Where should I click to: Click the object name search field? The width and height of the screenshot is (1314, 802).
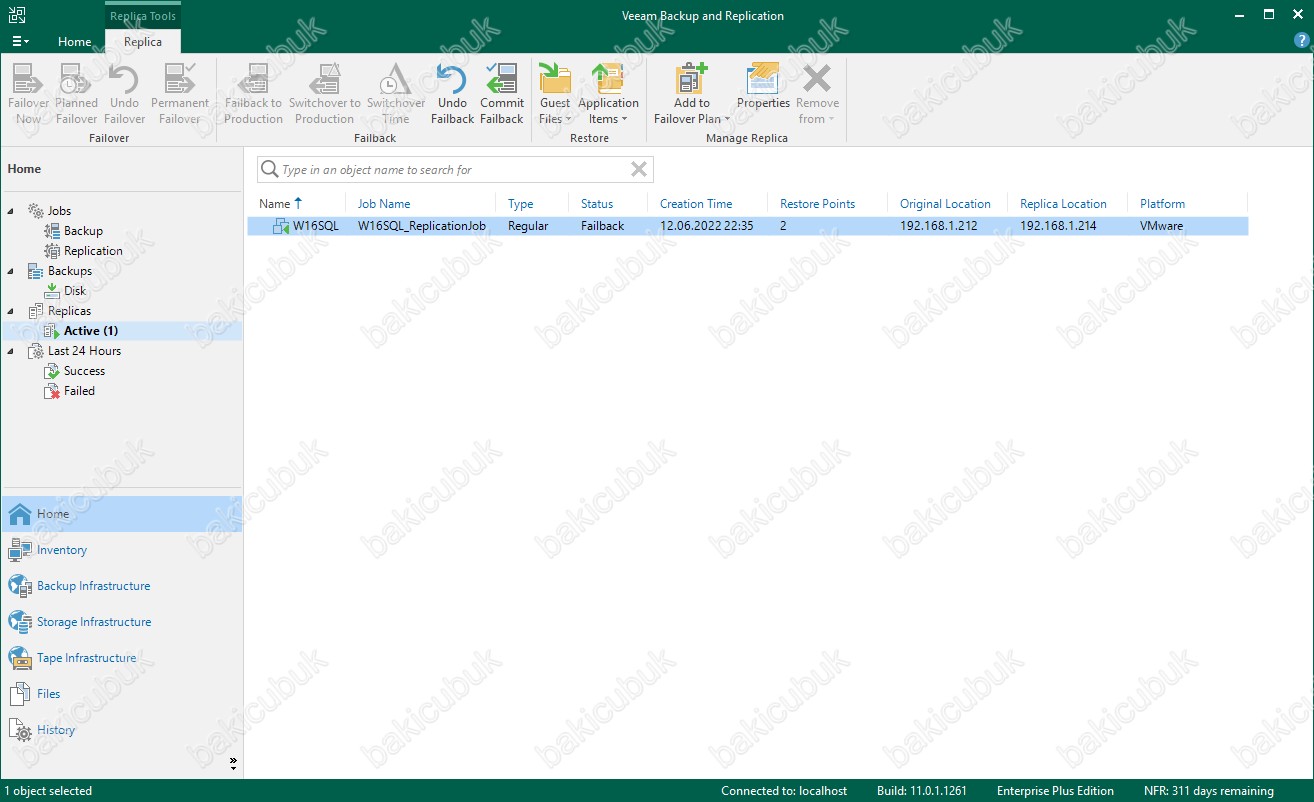point(455,170)
